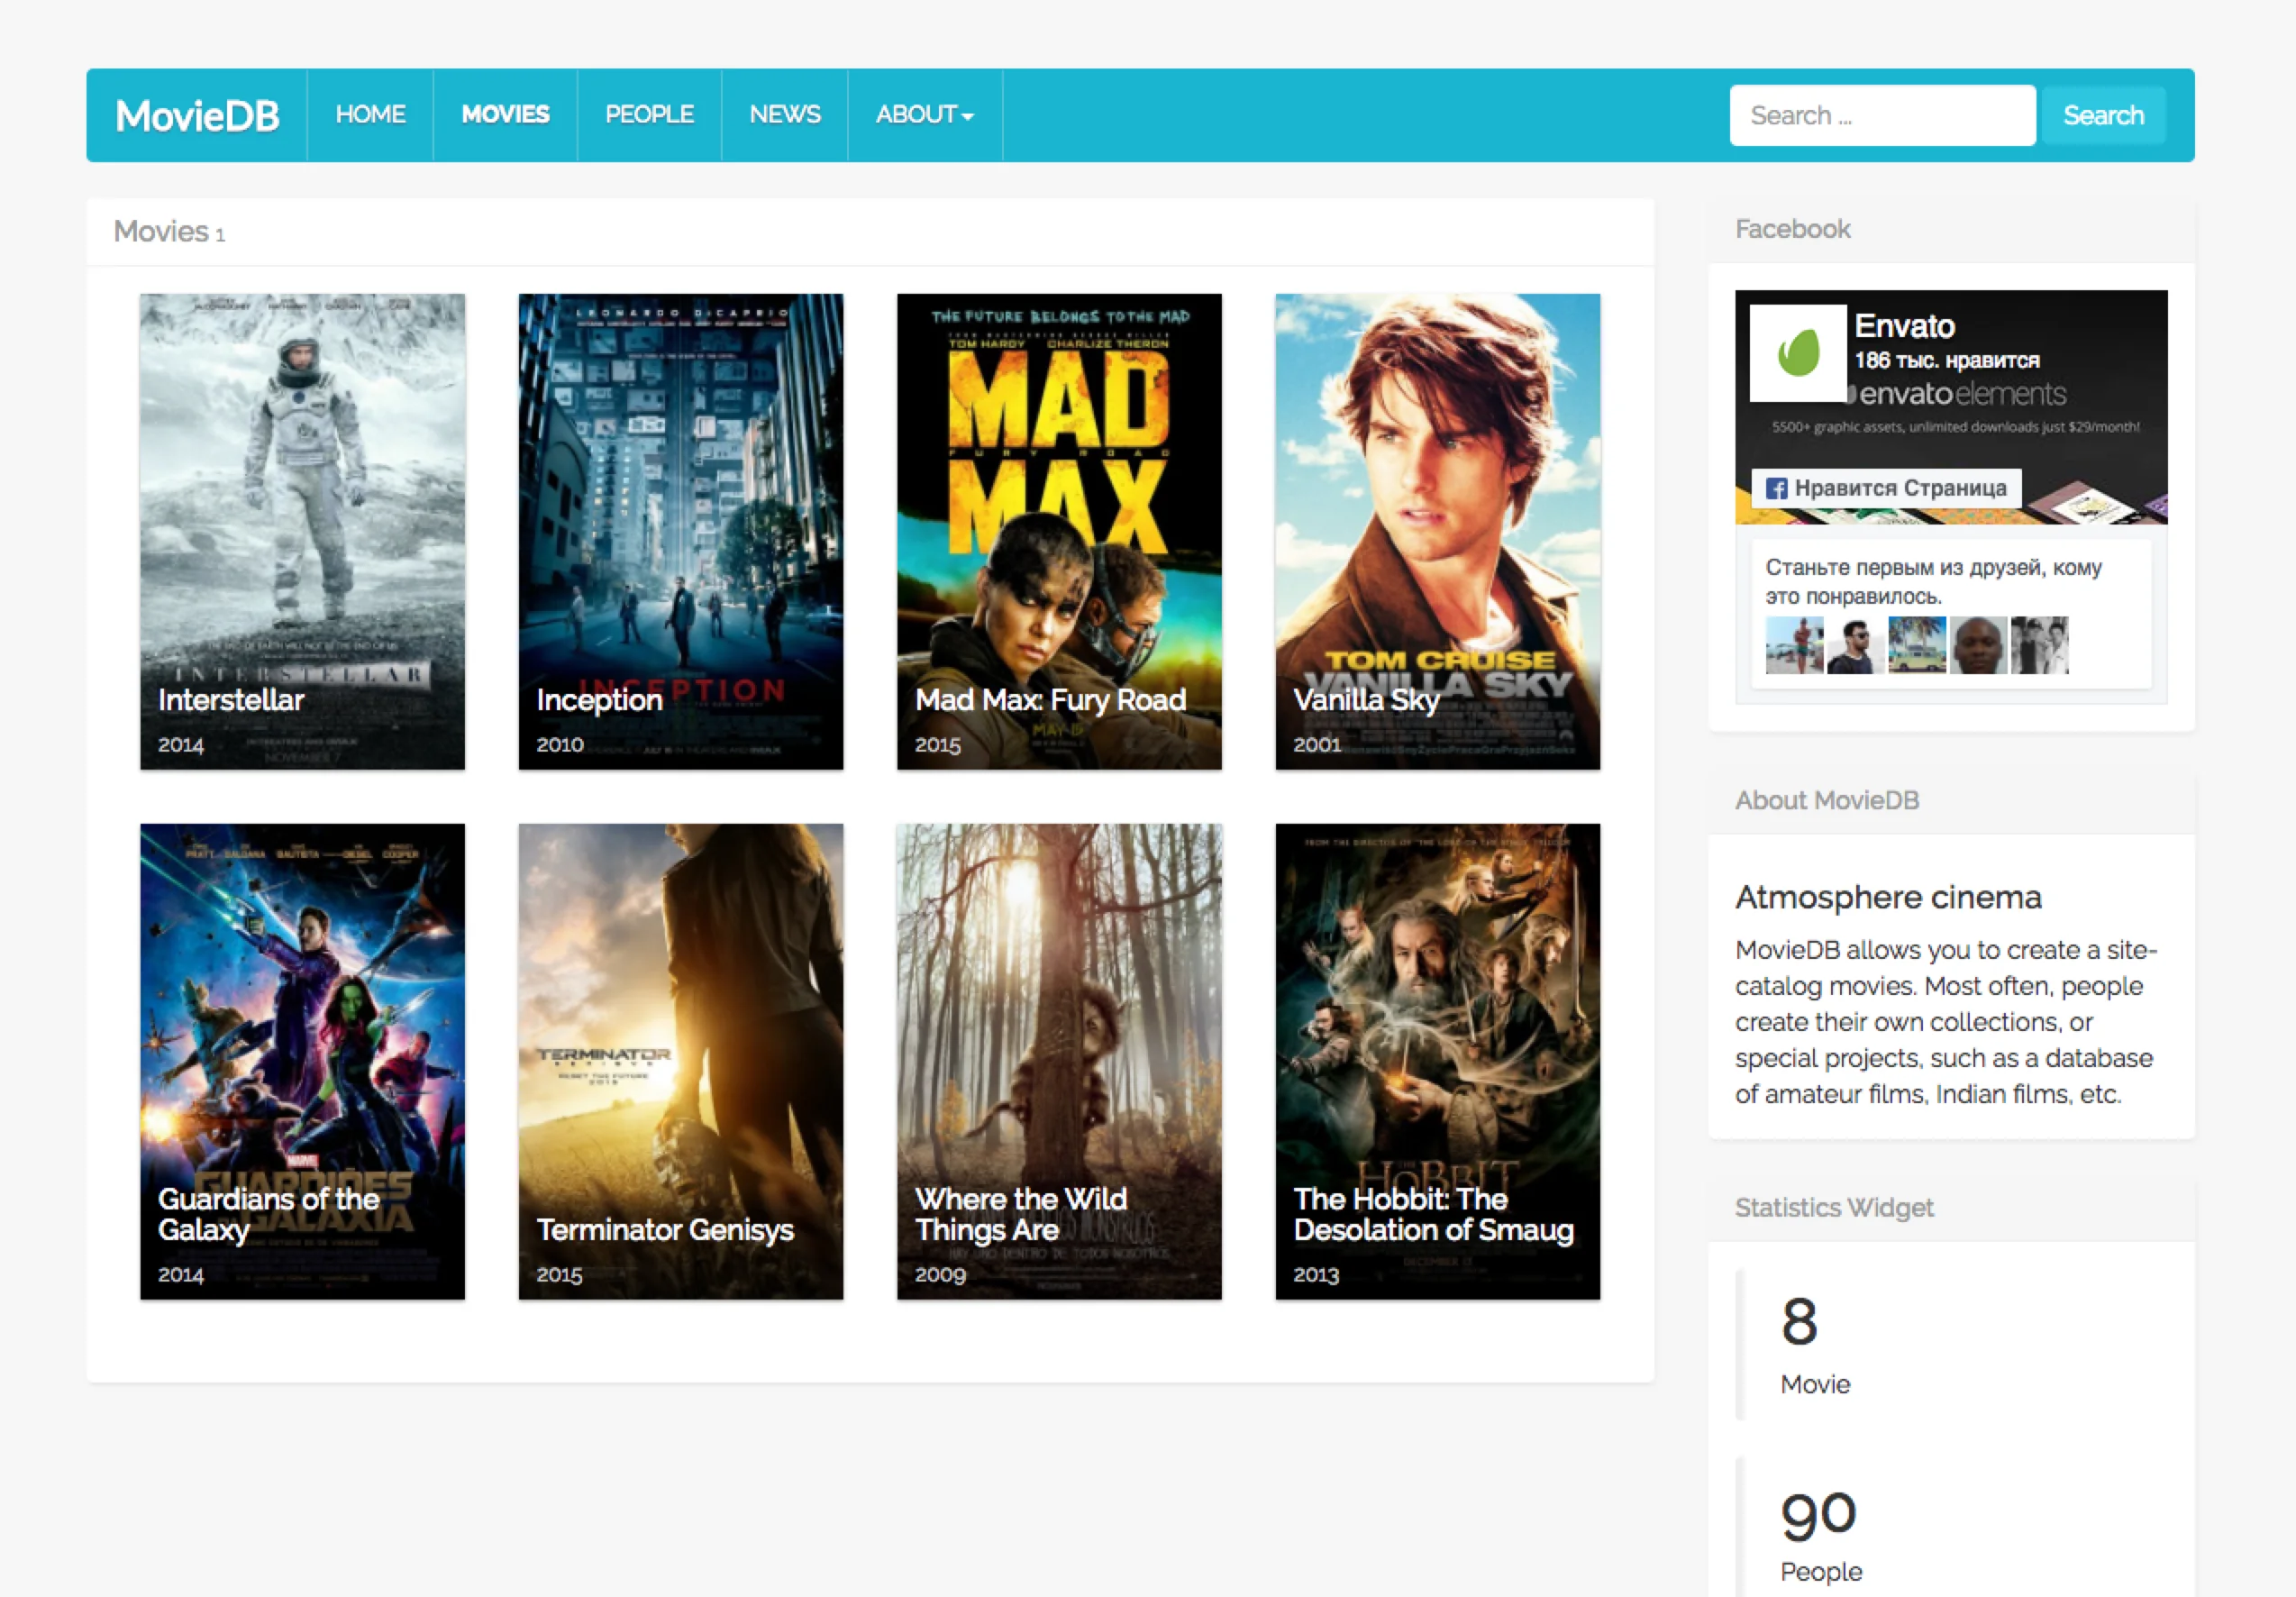Click the palm tree avatar in Facebook widget

(1917, 645)
